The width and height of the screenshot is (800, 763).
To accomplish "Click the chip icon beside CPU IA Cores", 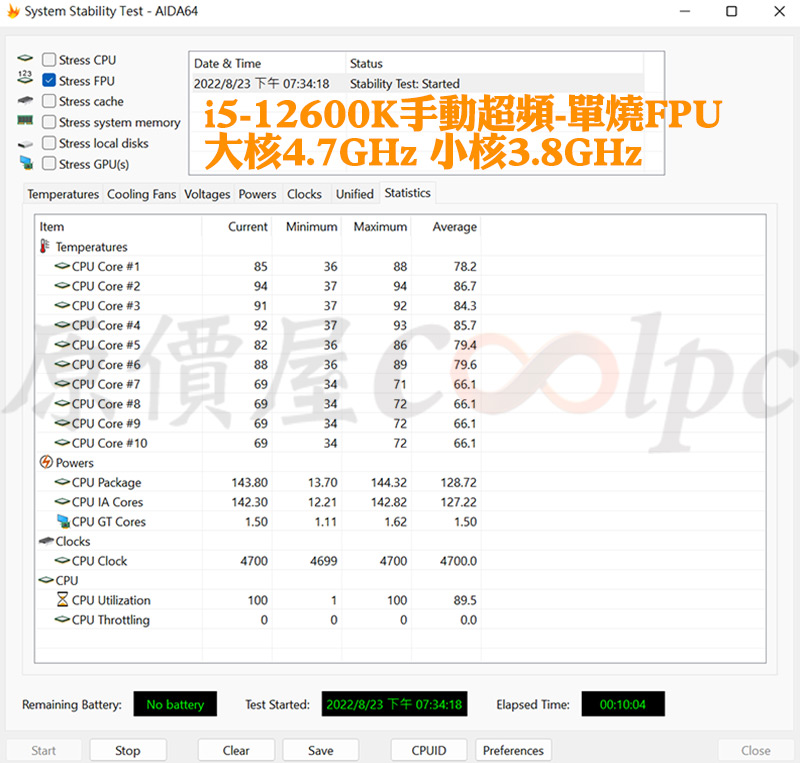I will [x=62, y=501].
